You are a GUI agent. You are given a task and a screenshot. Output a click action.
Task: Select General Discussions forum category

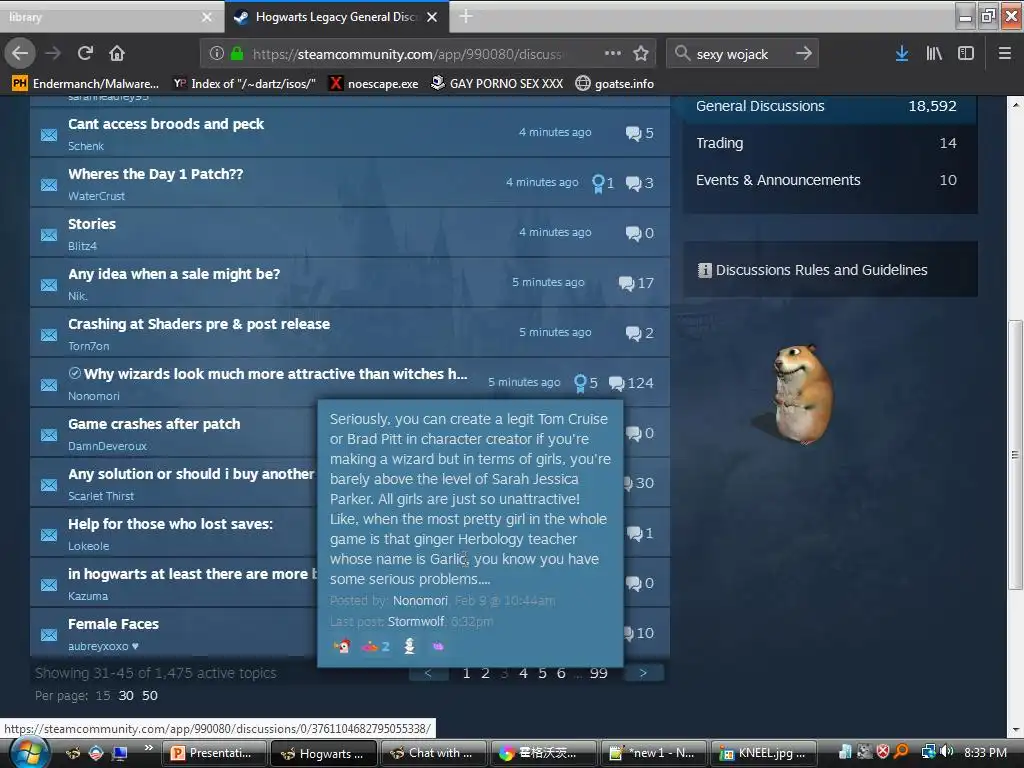pos(830,106)
